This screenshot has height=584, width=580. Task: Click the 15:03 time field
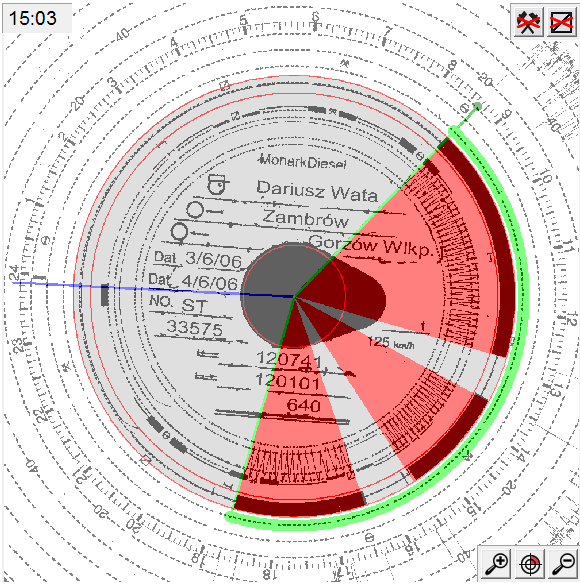click(37, 18)
